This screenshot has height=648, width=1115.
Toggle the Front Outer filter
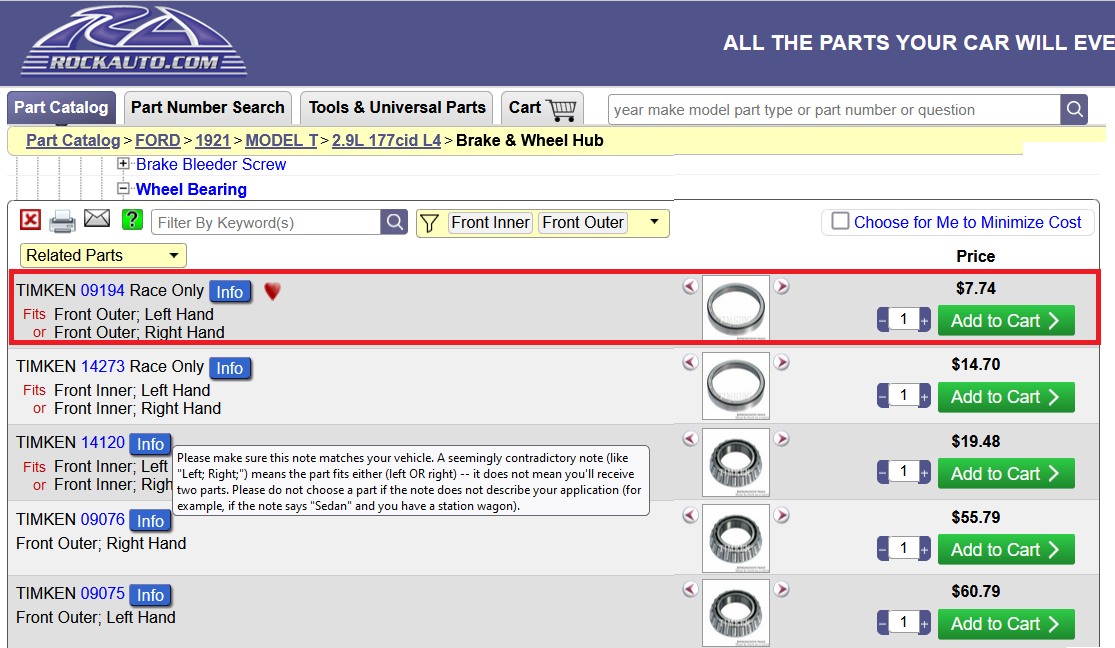583,222
